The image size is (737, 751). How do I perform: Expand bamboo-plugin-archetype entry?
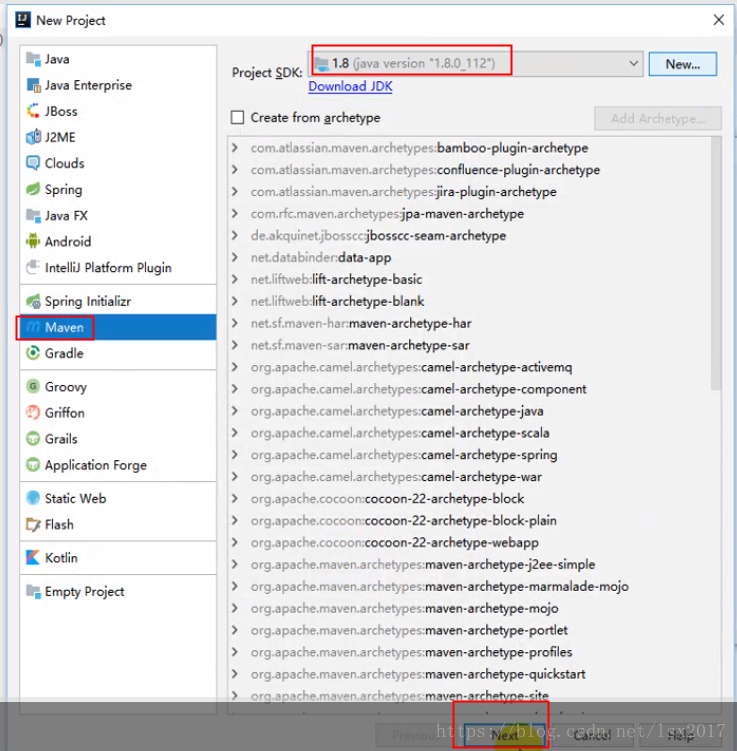pyautogui.click(x=235, y=148)
